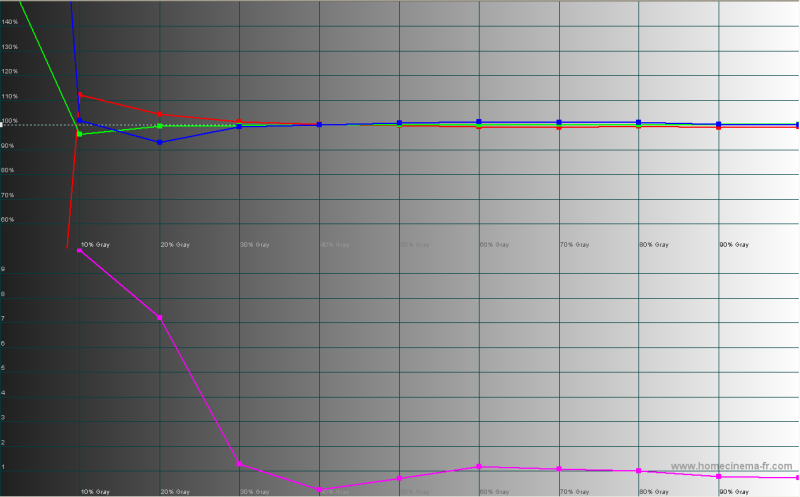
Task: Select the red curve marker at 10% Gray
Action: (x=80, y=95)
